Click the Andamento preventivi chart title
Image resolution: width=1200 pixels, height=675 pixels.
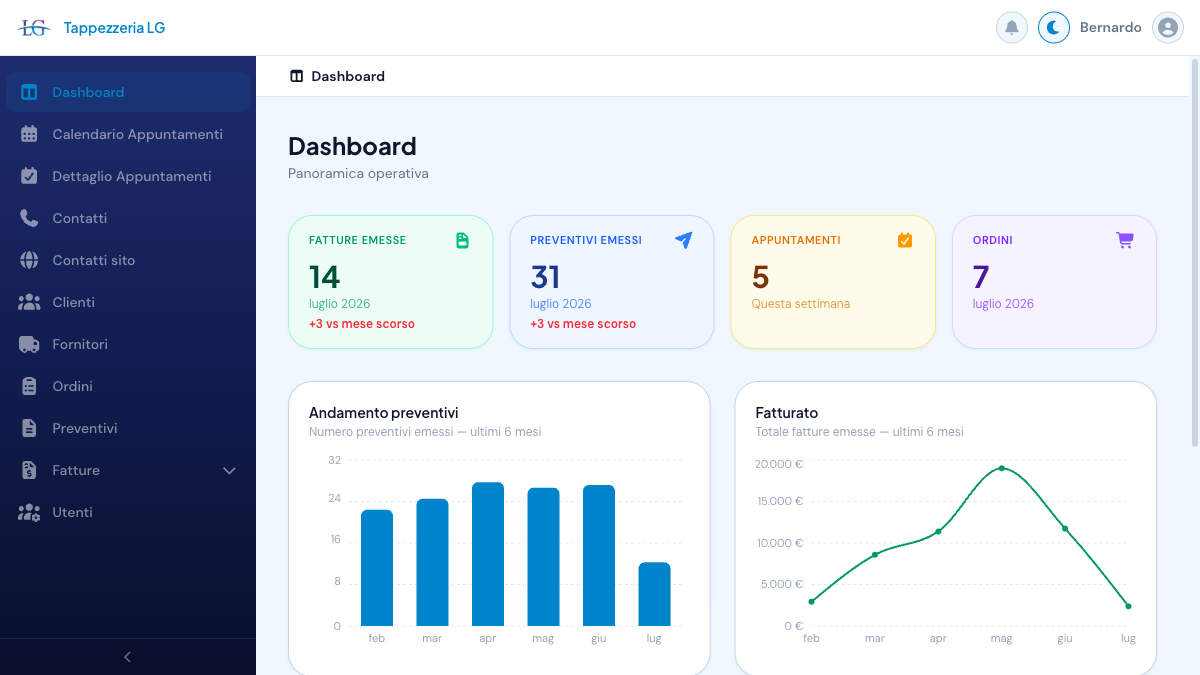384,412
